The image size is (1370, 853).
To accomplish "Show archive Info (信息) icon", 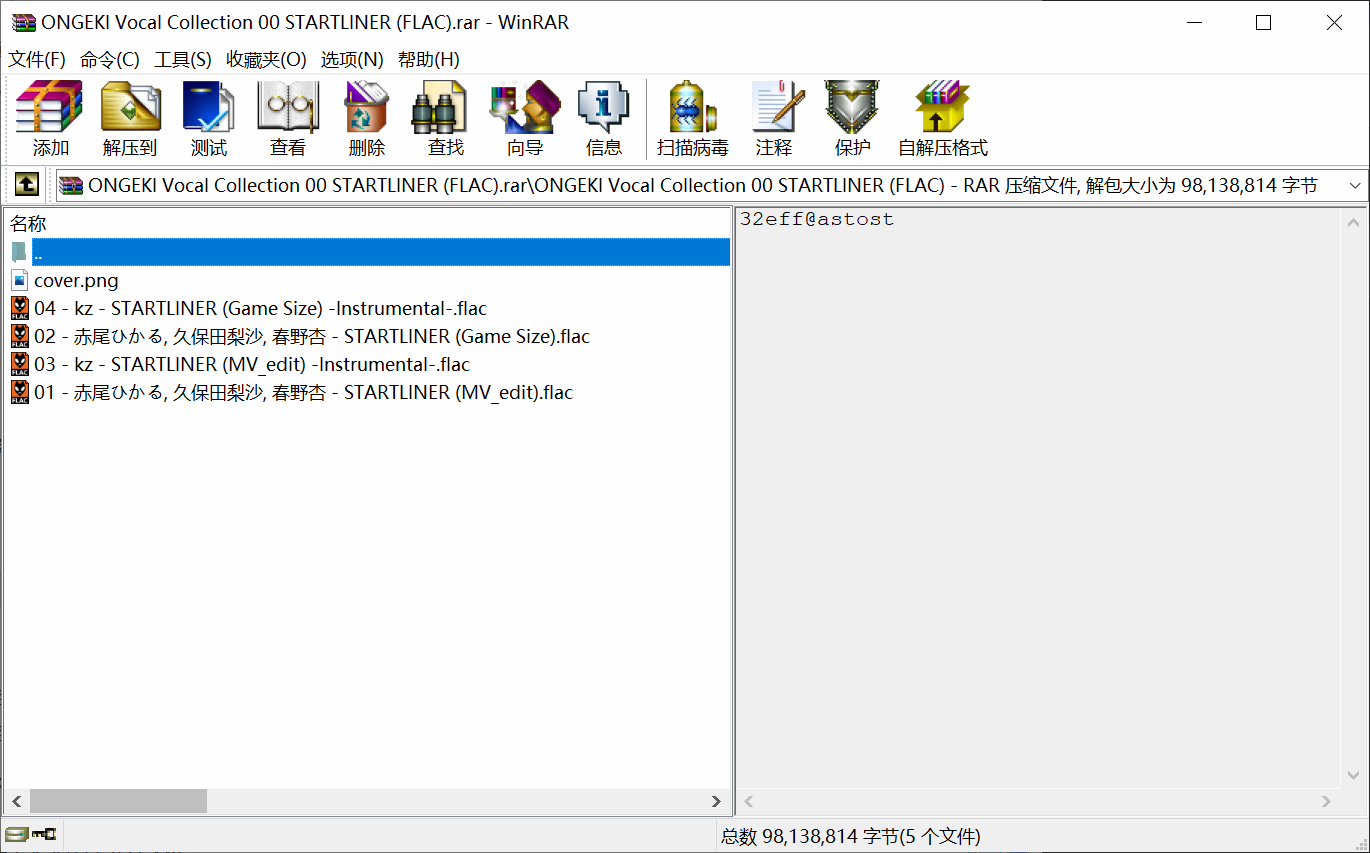I will [604, 119].
